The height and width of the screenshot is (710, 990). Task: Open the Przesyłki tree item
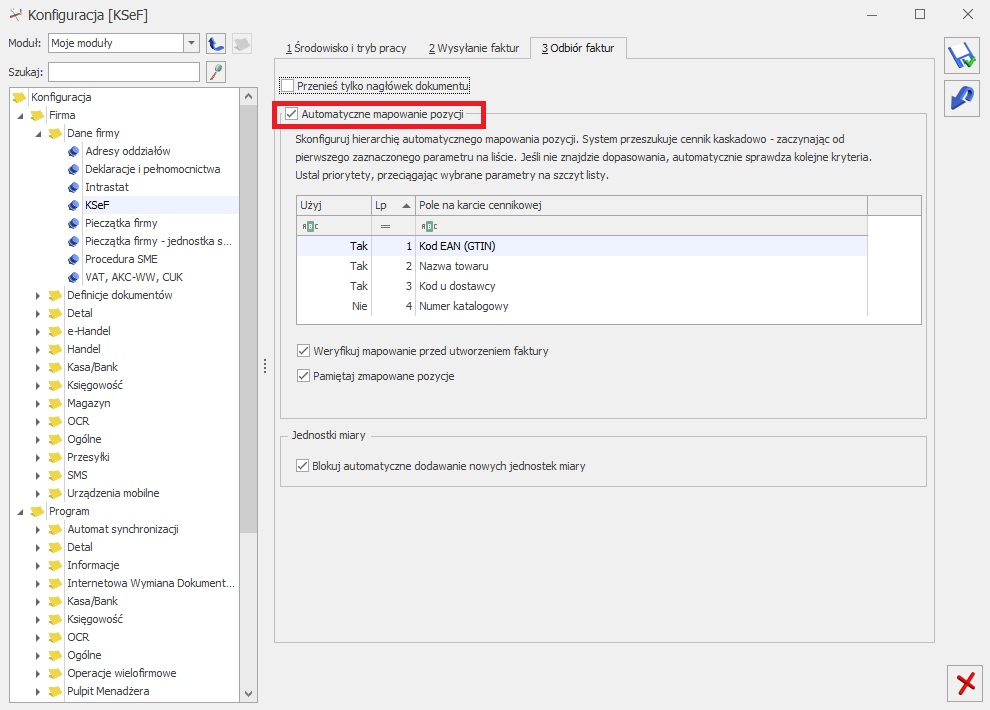coord(88,458)
